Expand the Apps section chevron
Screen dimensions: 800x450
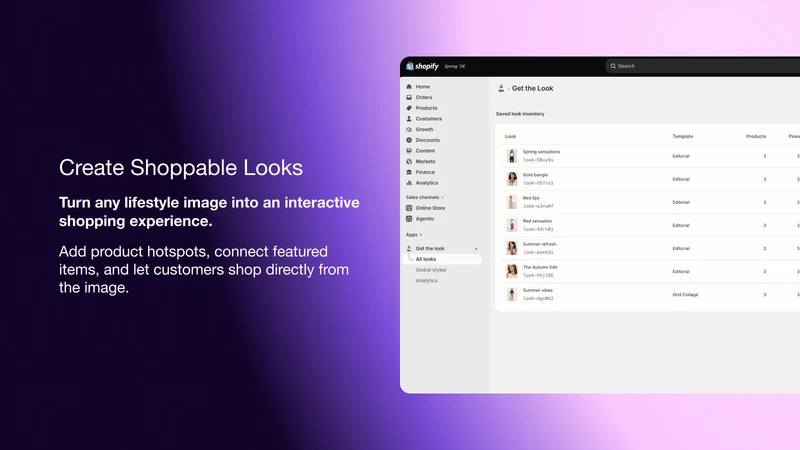(x=420, y=235)
